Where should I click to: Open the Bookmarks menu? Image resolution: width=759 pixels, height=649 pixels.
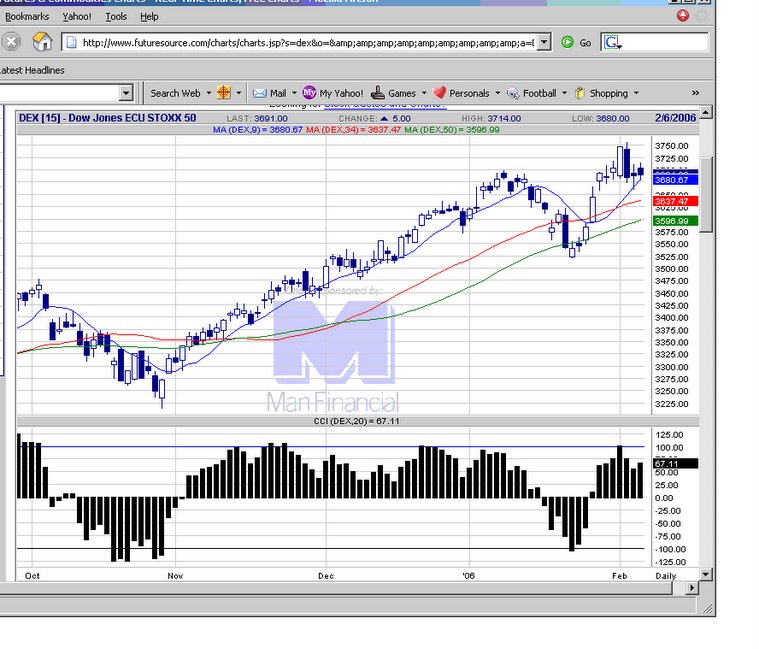[27, 16]
